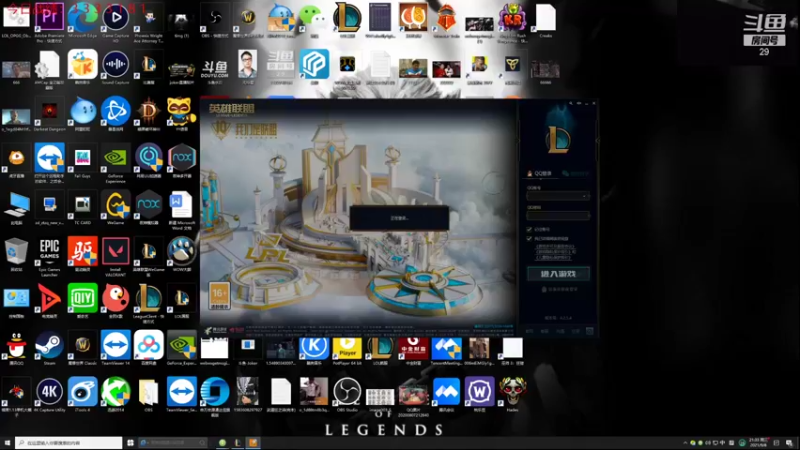This screenshot has height=450, width=800.
Task: Open PotPlayer 64 bit desktop icon
Action: [347, 348]
